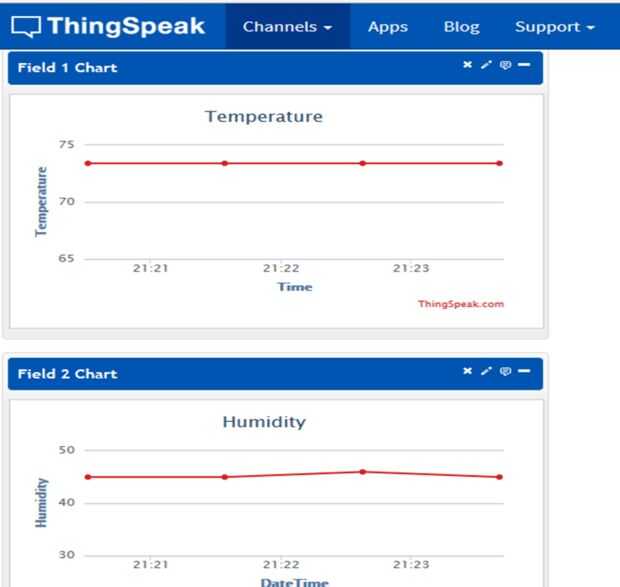The width and height of the screenshot is (620, 587).
Task: Open the Channels dropdown menu
Action: [286, 27]
